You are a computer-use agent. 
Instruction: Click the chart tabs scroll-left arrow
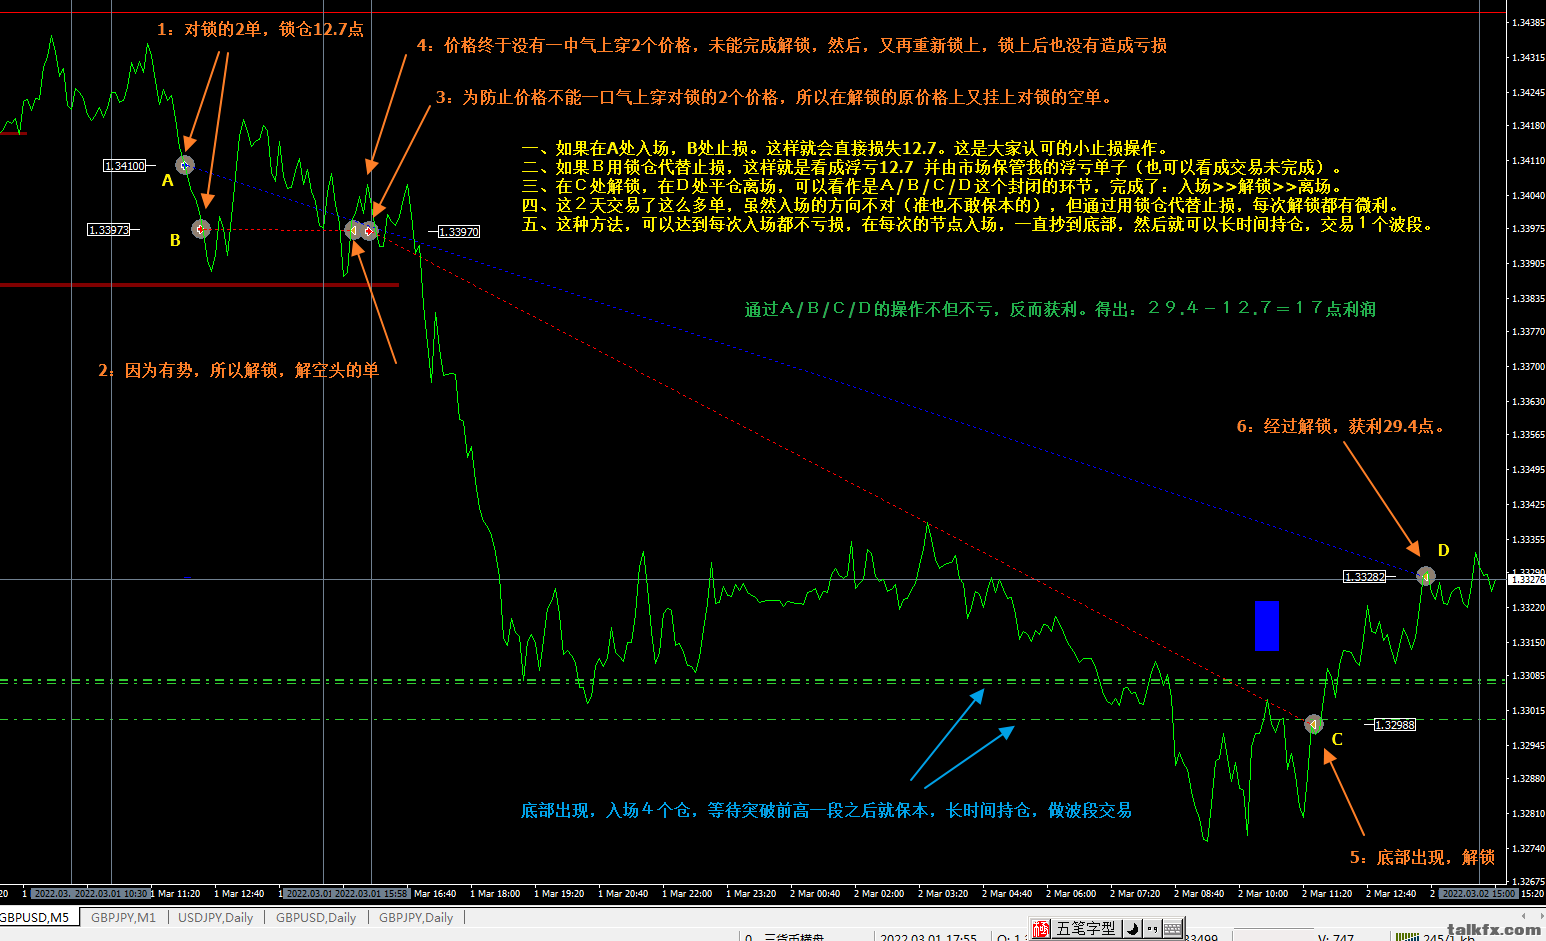coord(1521,917)
